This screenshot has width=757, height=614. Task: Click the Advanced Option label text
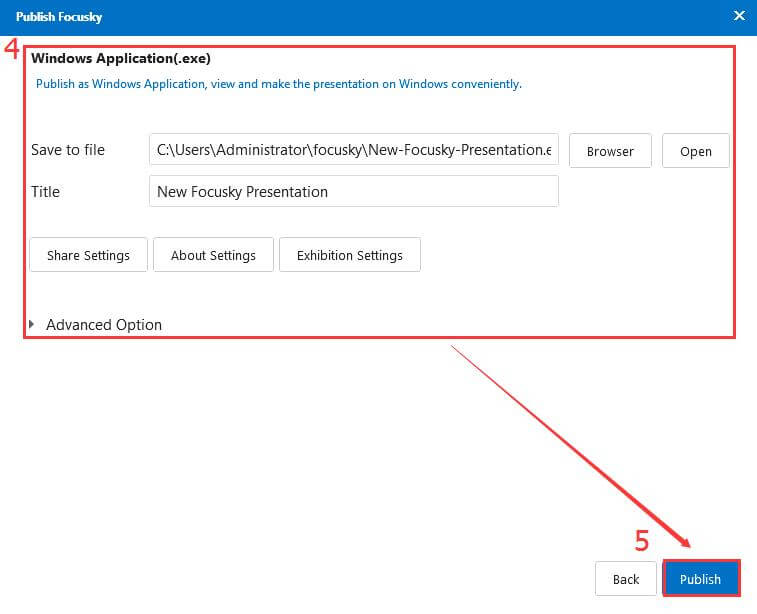point(104,325)
